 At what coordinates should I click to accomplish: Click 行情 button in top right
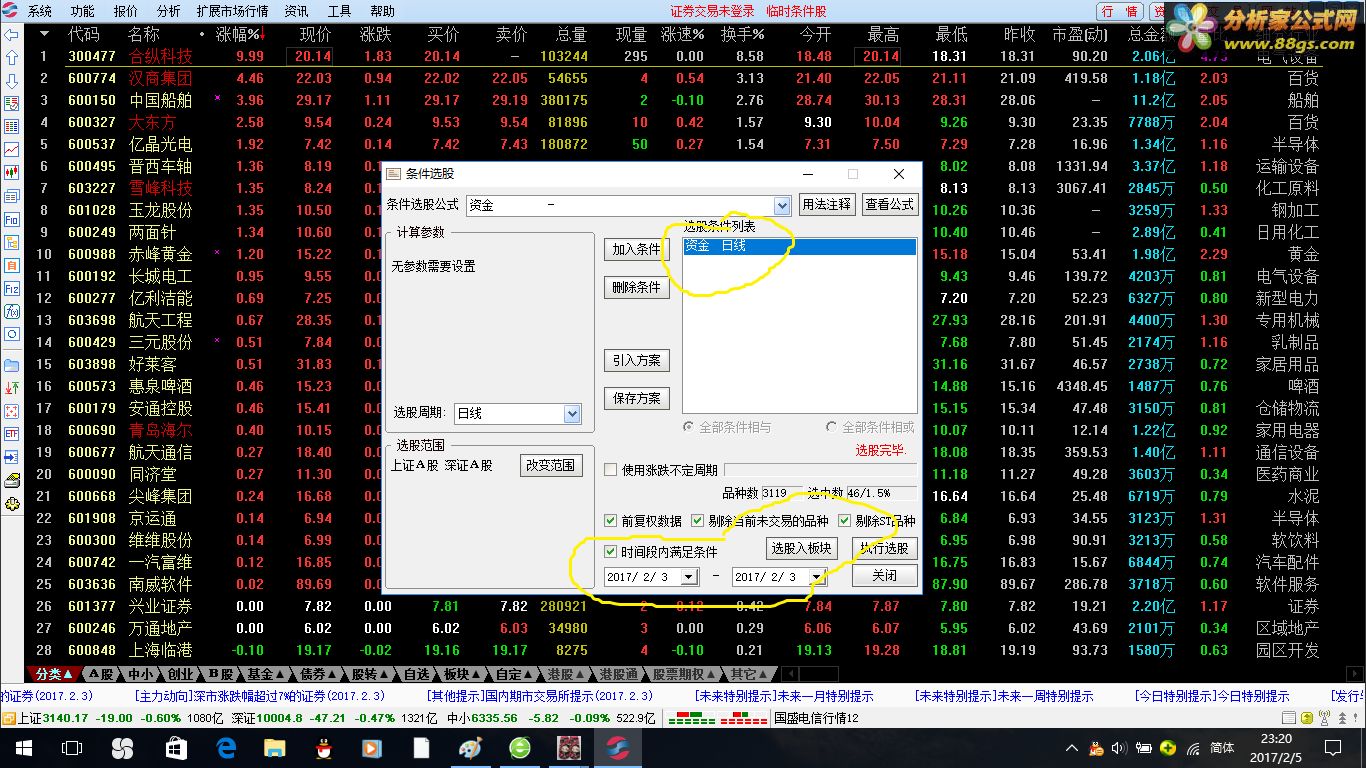(x=1119, y=11)
